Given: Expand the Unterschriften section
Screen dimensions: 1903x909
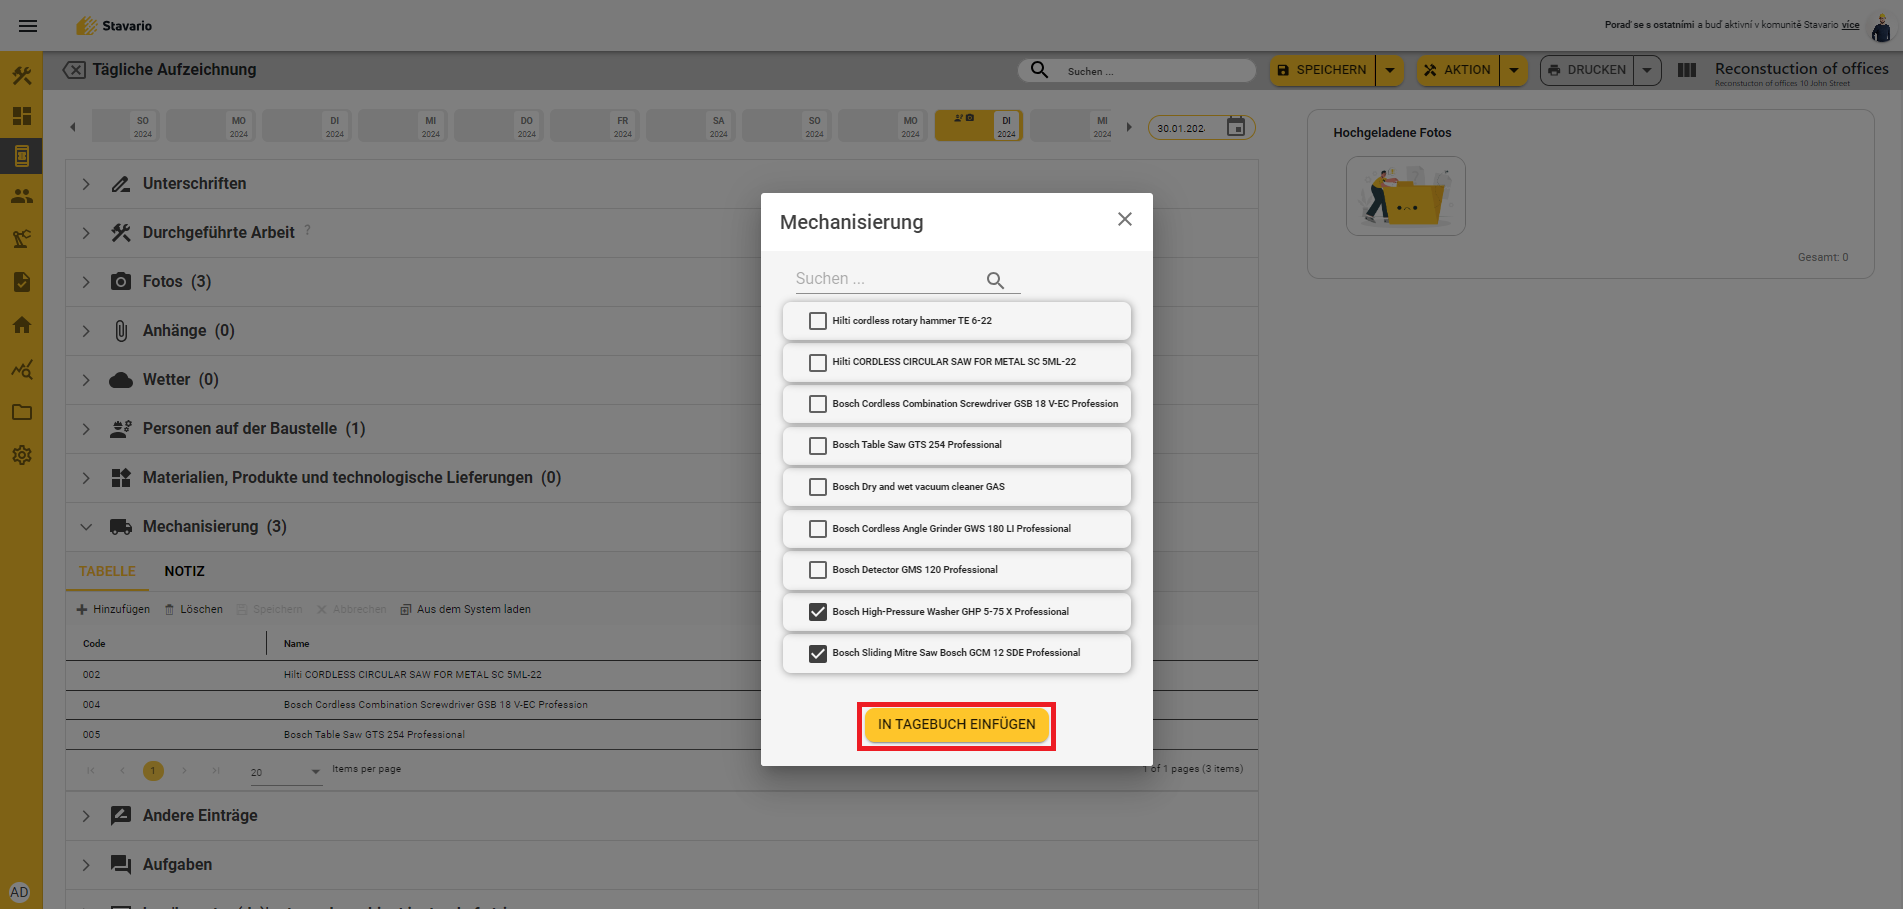Looking at the screenshot, I should pyautogui.click(x=86, y=184).
